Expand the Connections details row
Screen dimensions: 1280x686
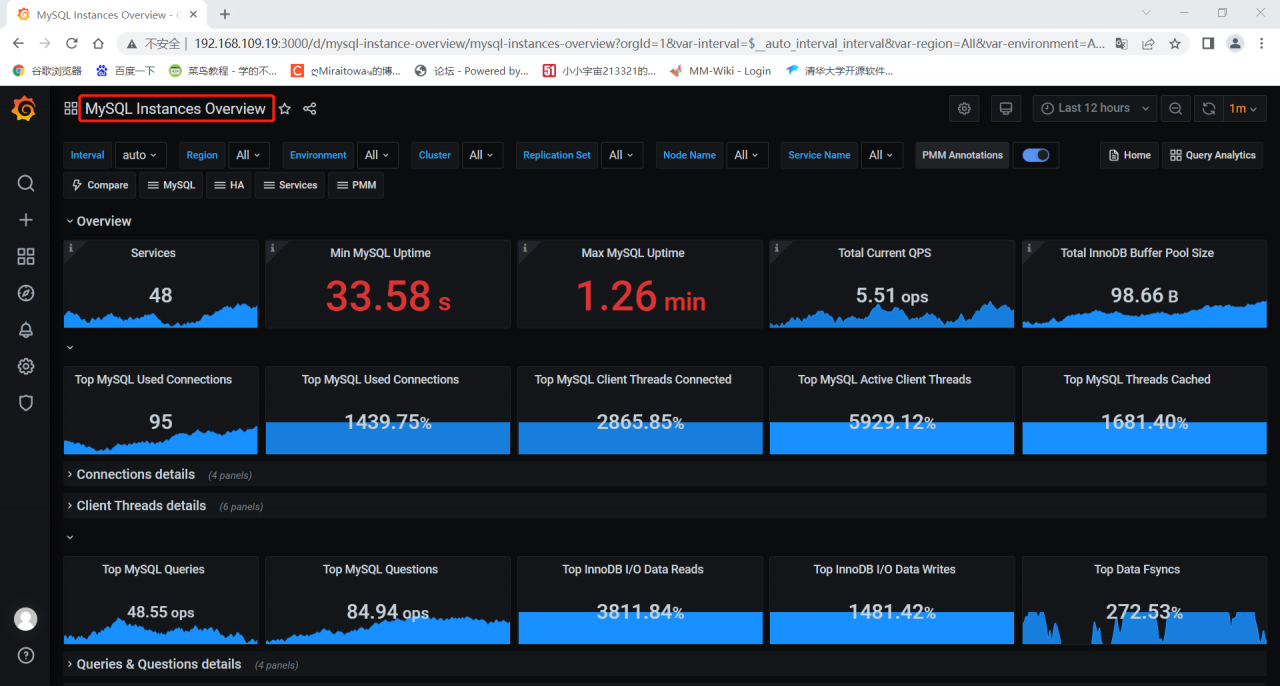pos(135,474)
